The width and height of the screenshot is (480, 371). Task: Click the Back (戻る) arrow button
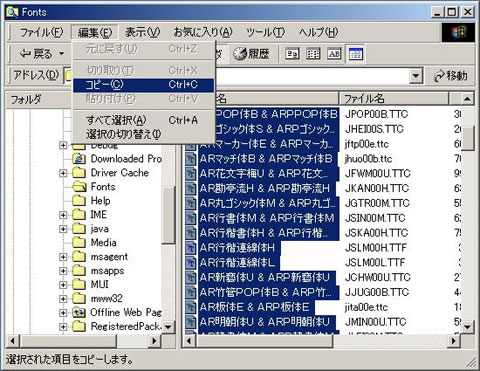[x=35, y=54]
